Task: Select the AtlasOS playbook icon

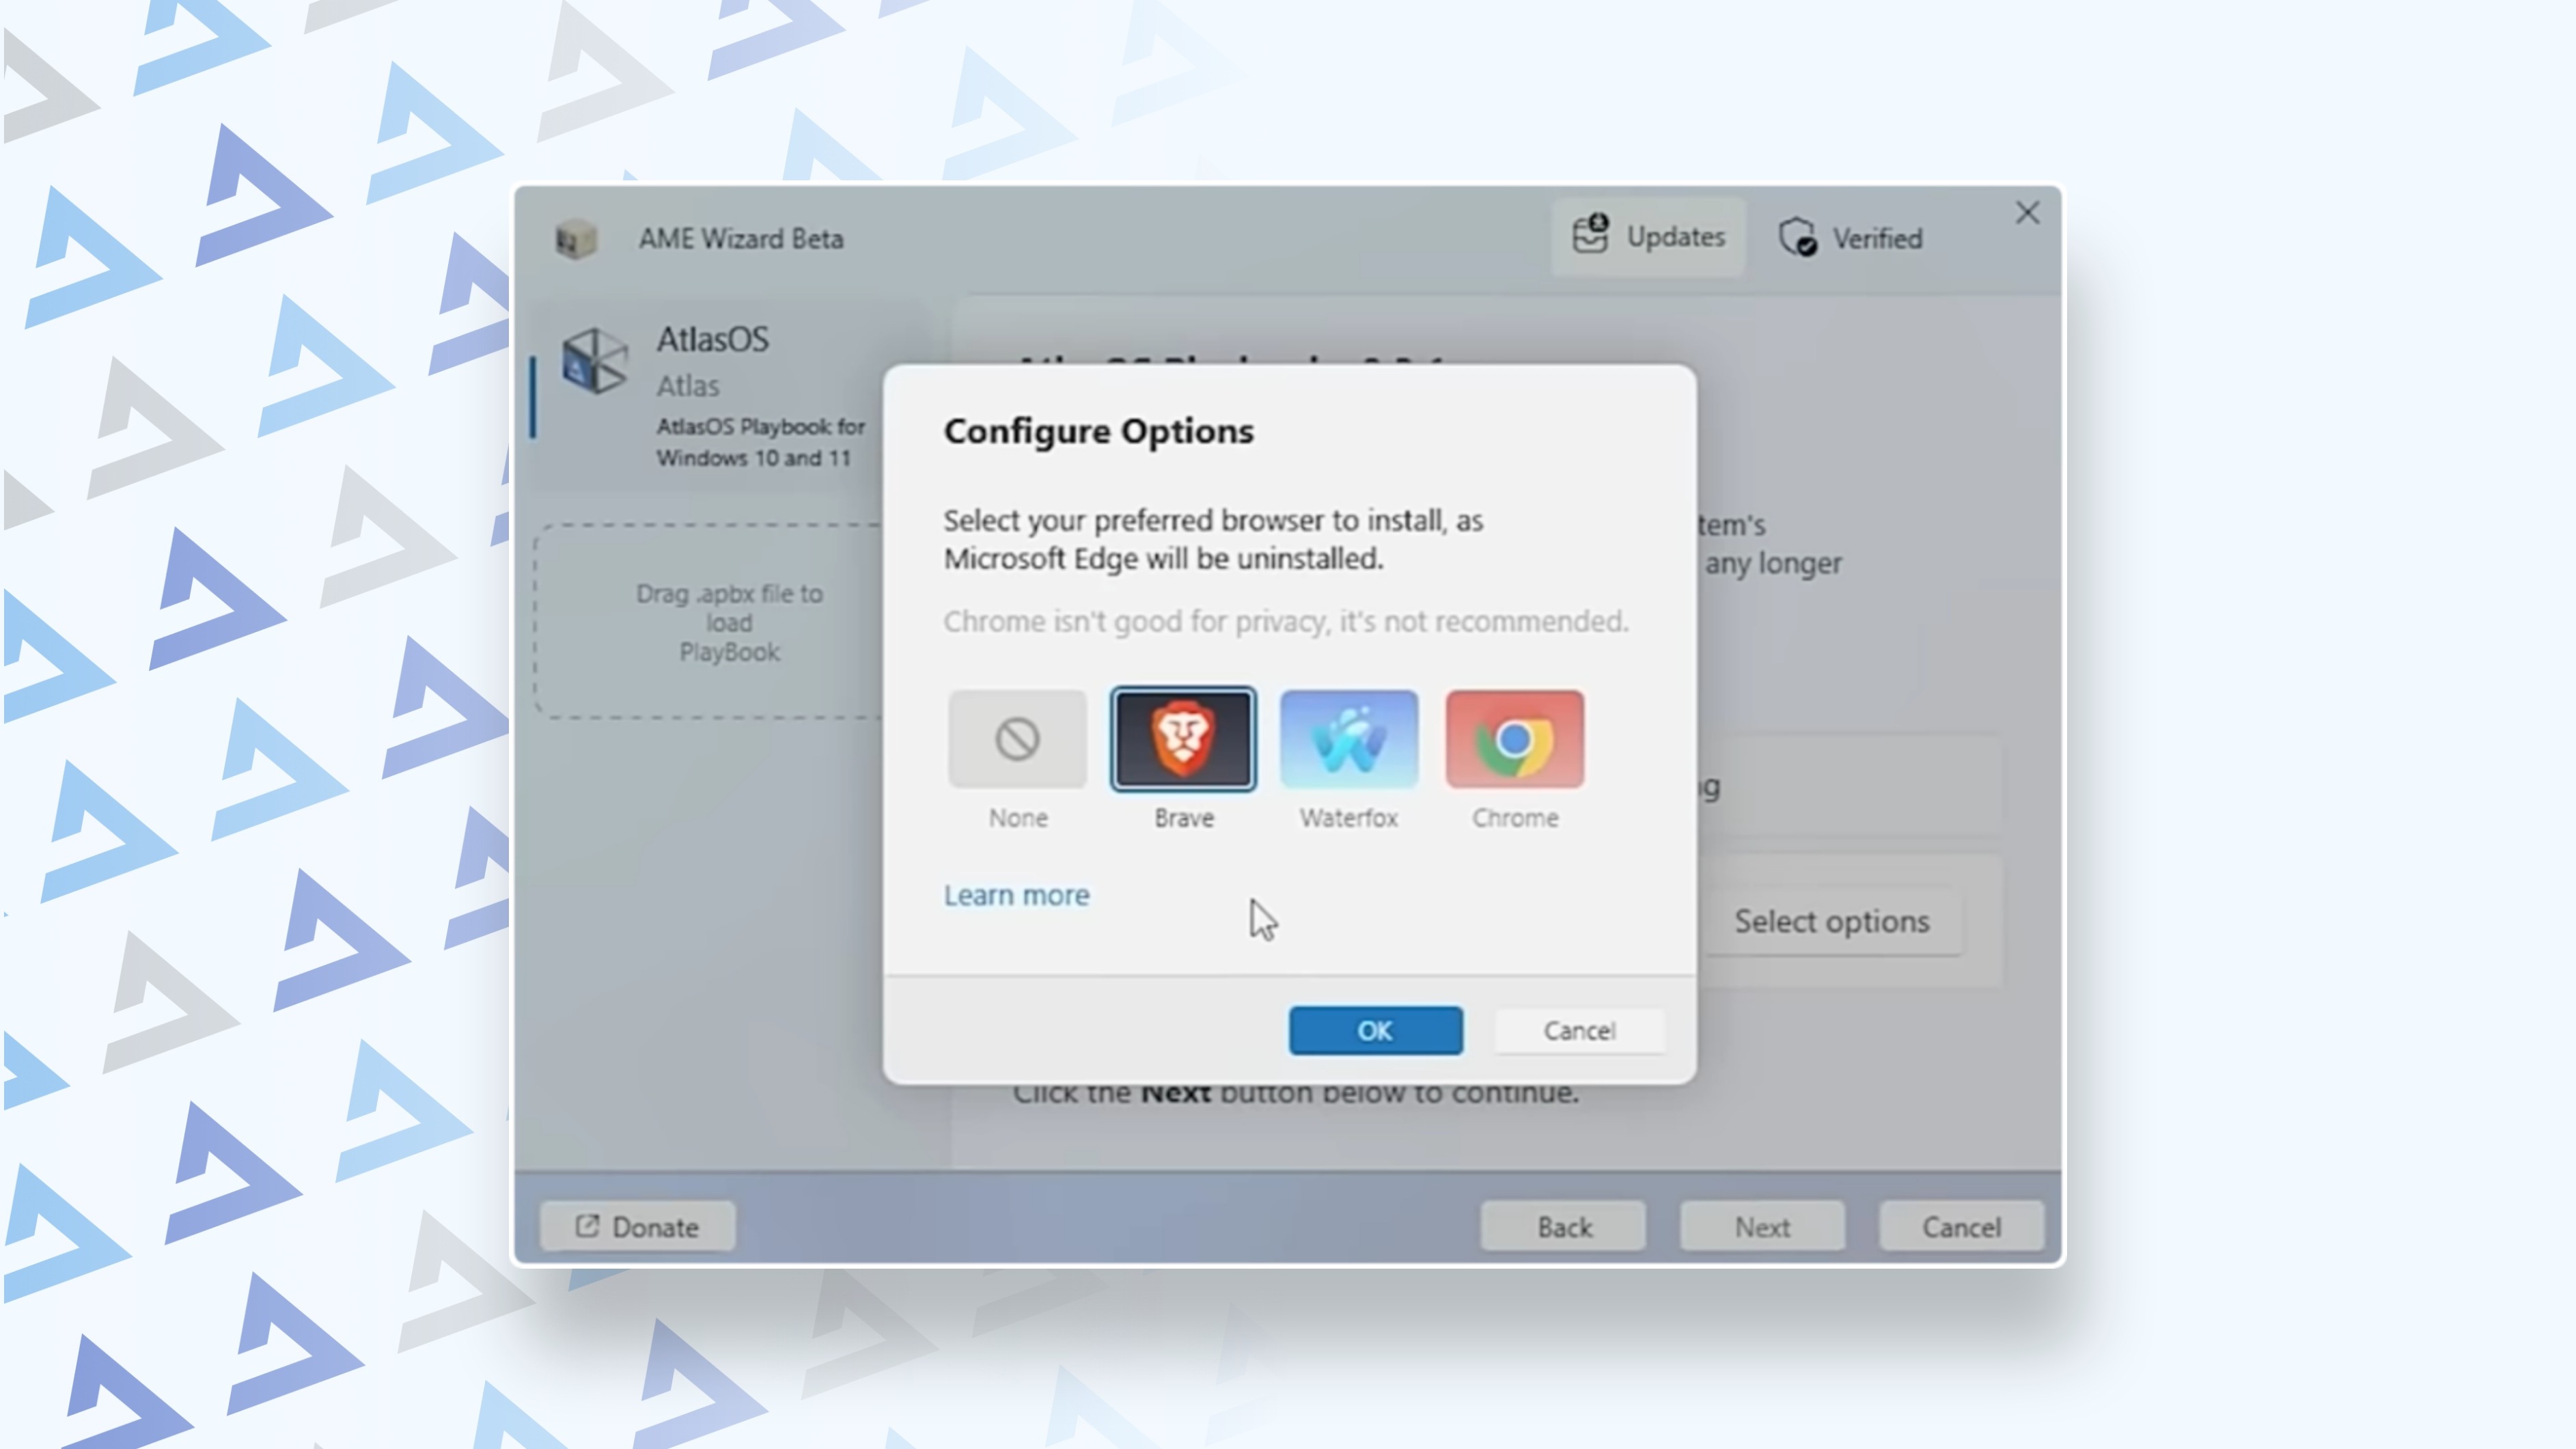Action: [x=594, y=361]
